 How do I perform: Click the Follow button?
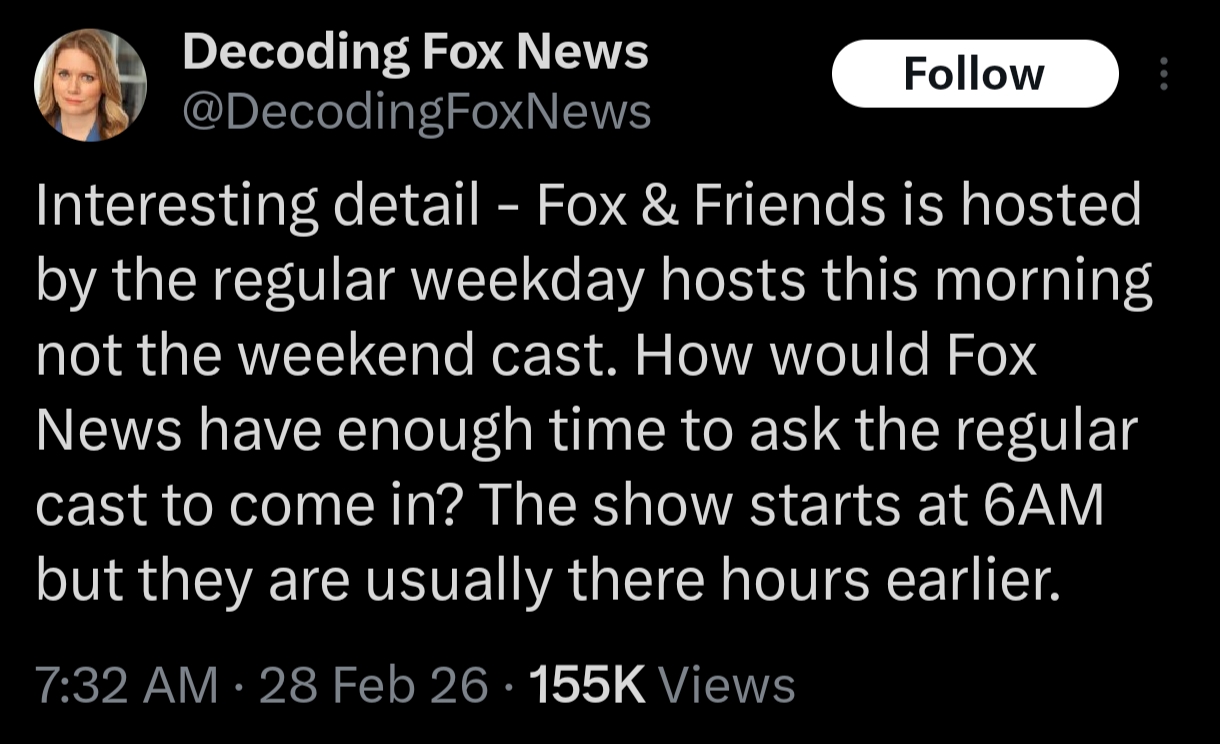(x=974, y=74)
